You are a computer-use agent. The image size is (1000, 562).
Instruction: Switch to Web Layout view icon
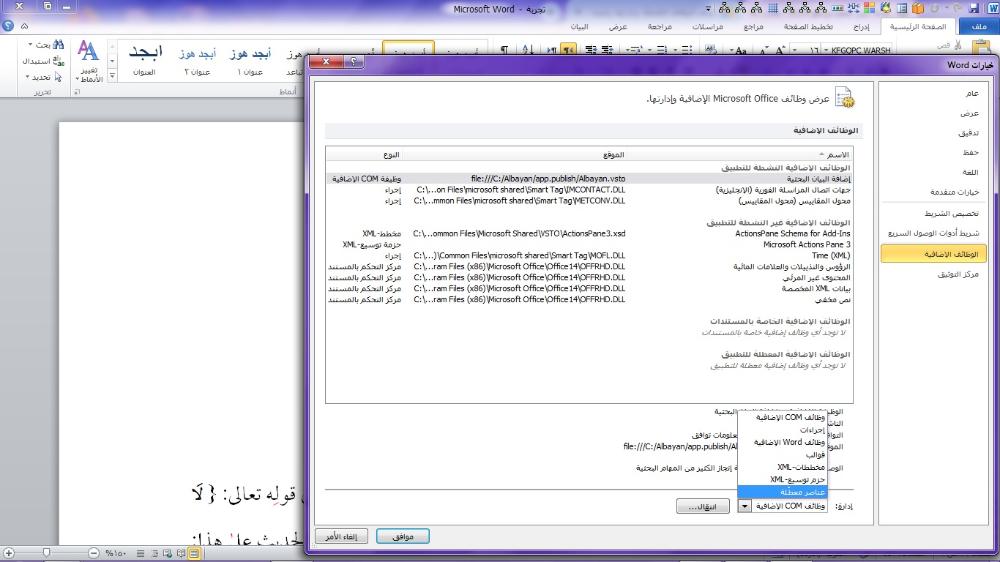pos(167,554)
